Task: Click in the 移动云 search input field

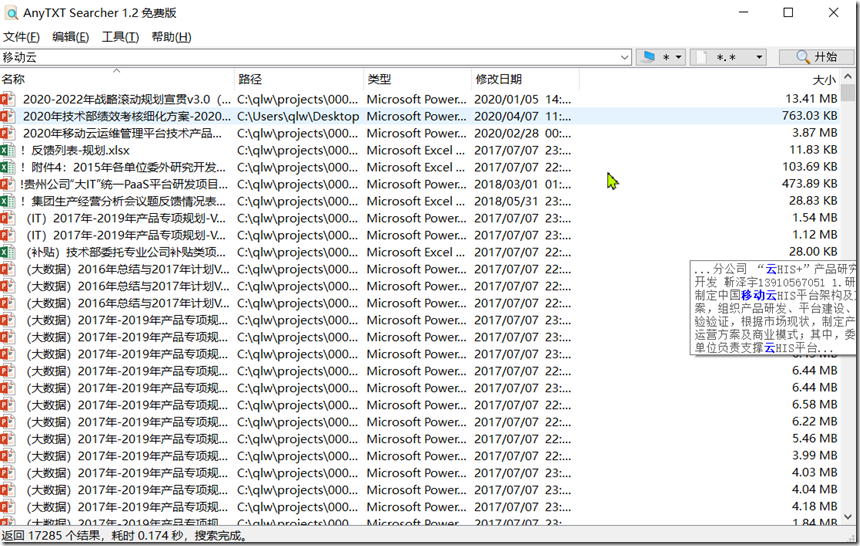Action: pyautogui.click(x=300, y=58)
